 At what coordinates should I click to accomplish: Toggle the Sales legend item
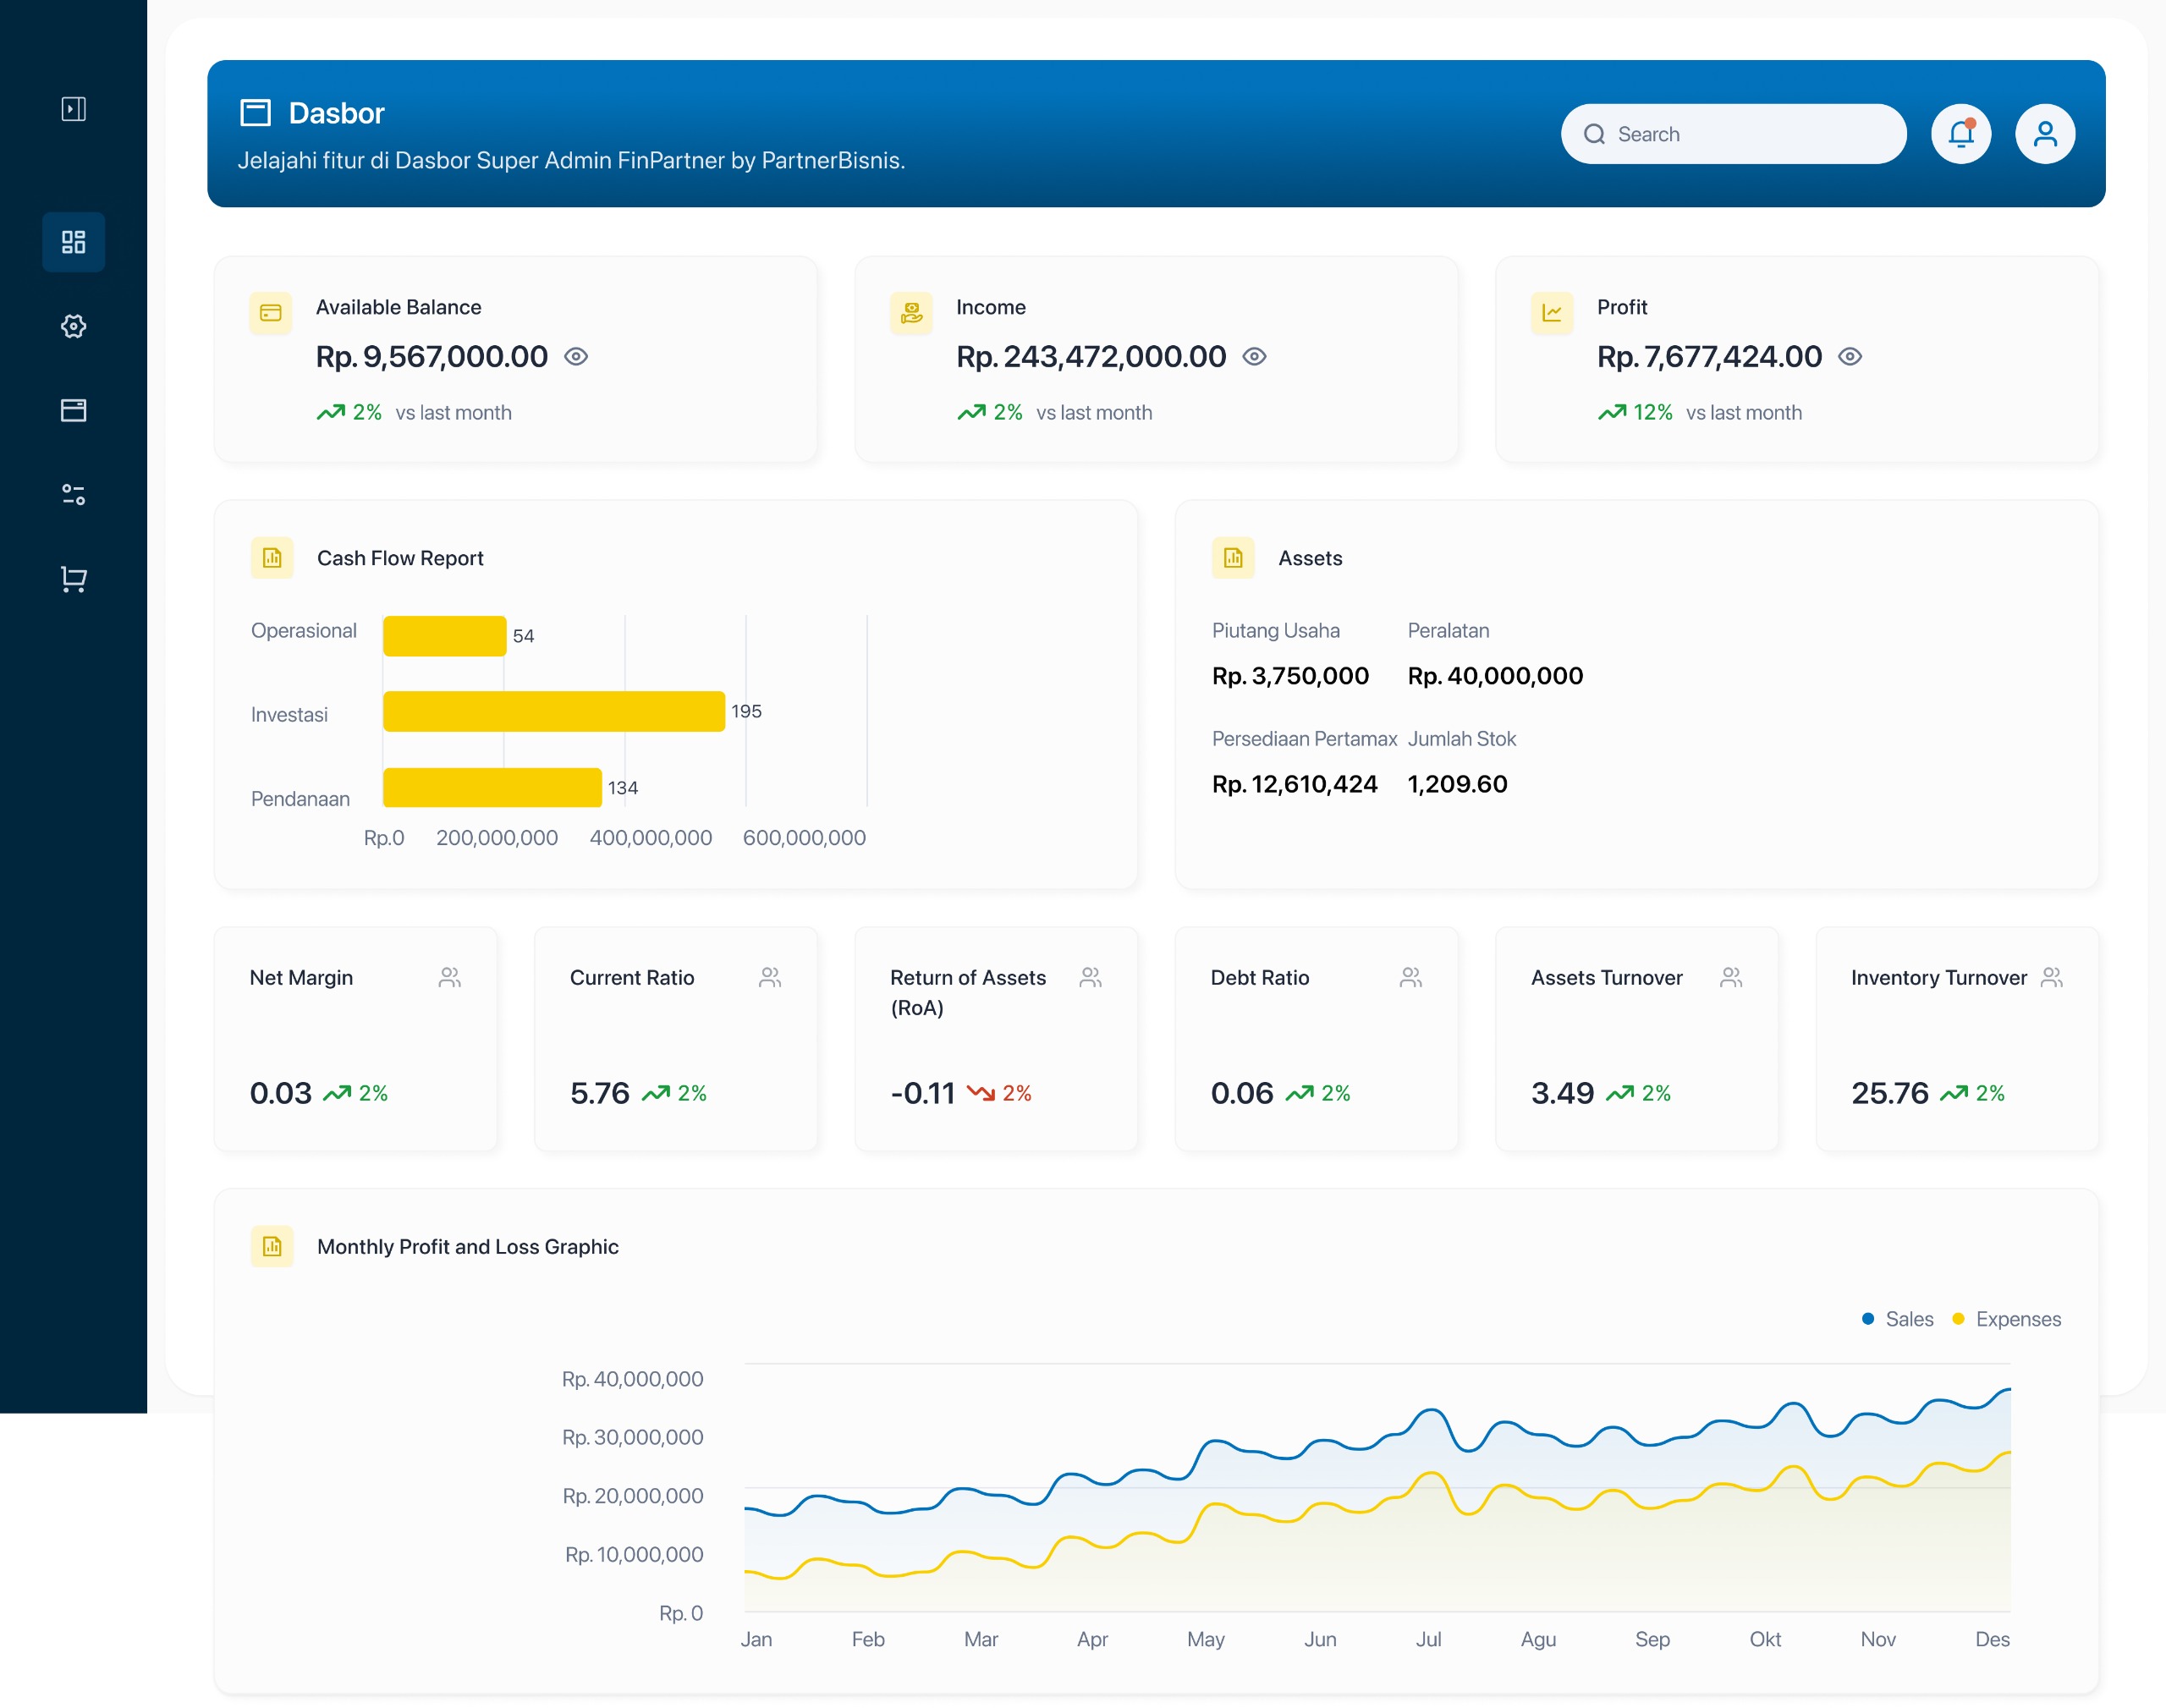click(1897, 1319)
